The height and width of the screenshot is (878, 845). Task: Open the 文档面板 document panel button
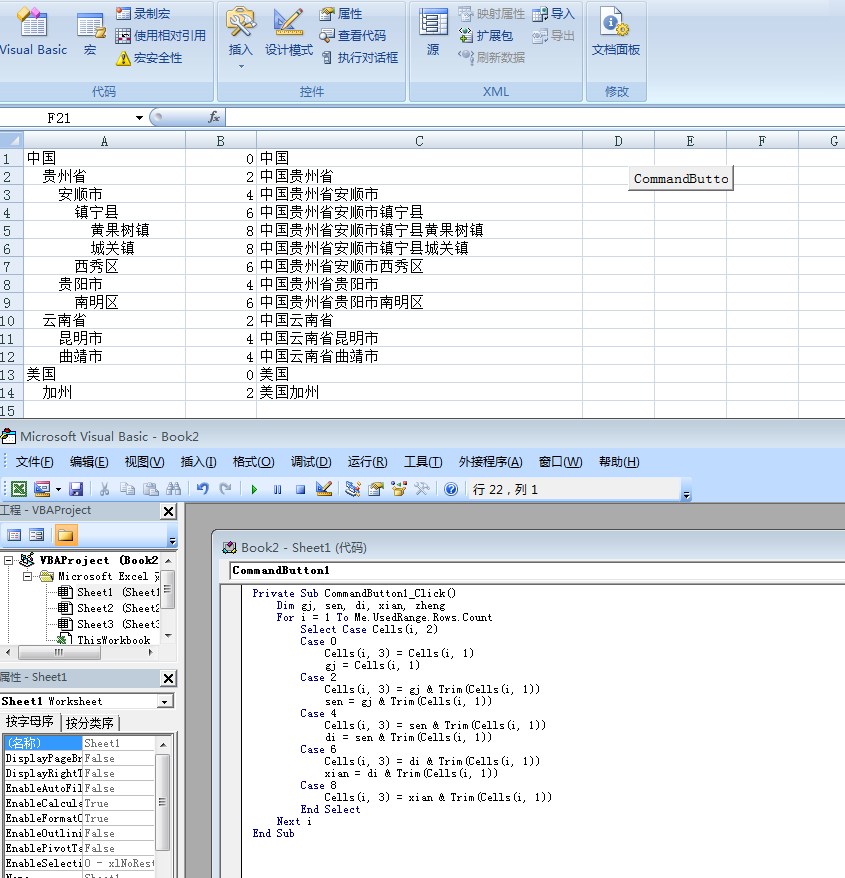point(615,32)
